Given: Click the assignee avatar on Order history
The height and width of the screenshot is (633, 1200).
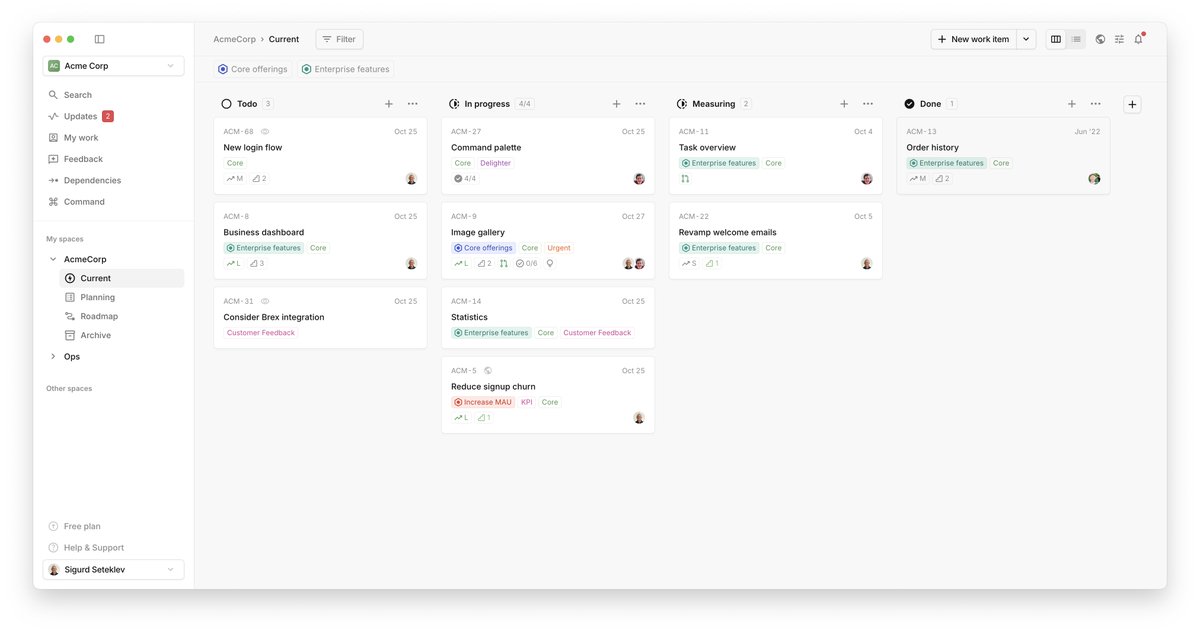Looking at the screenshot, I should pyautogui.click(x=1094, y=179).
